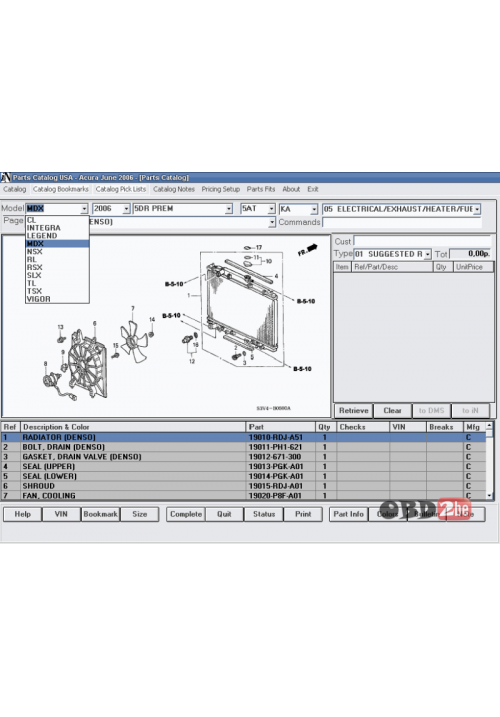Click the Cust text field

point(422,241)
